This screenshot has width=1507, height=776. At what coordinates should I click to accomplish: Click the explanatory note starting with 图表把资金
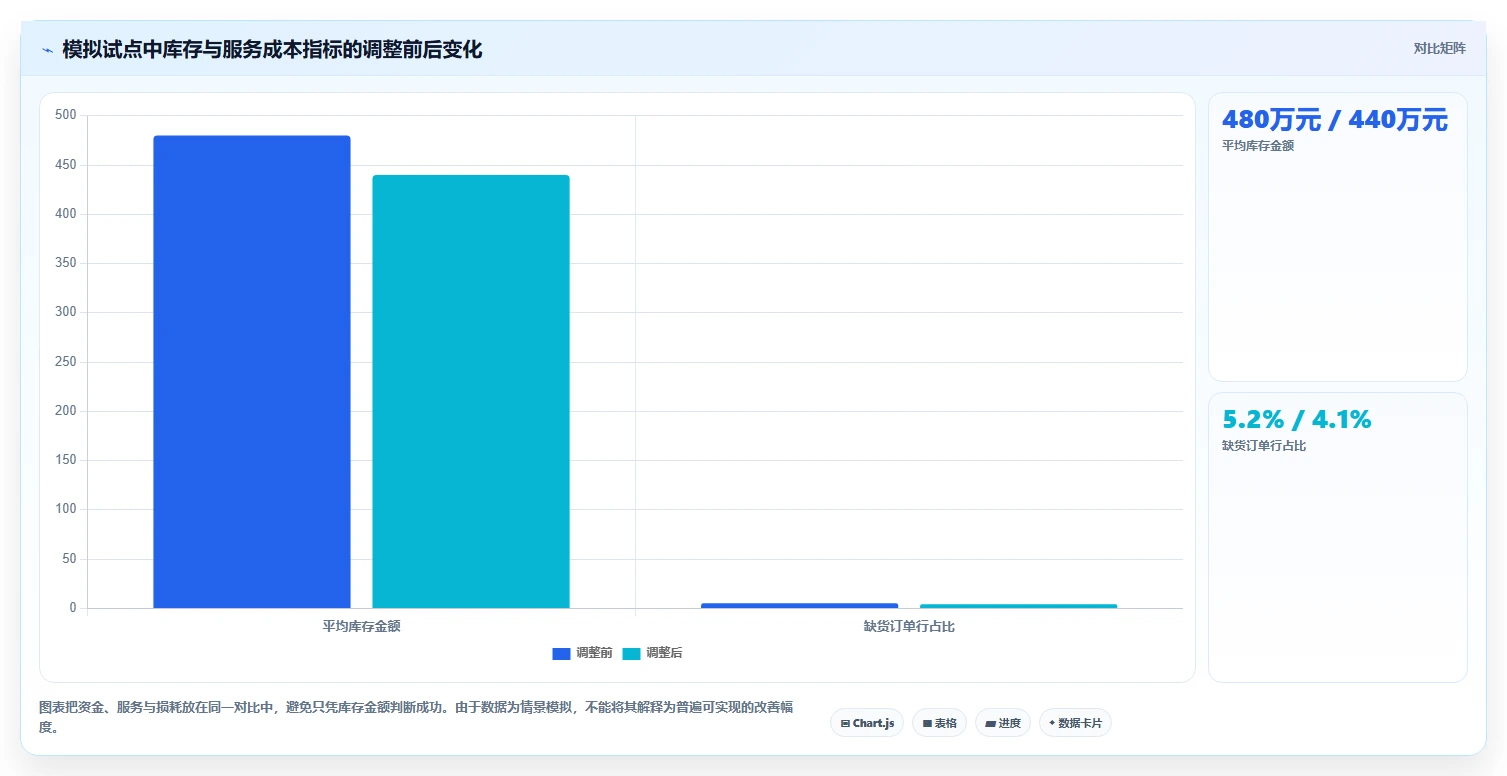tap(416, 717)
